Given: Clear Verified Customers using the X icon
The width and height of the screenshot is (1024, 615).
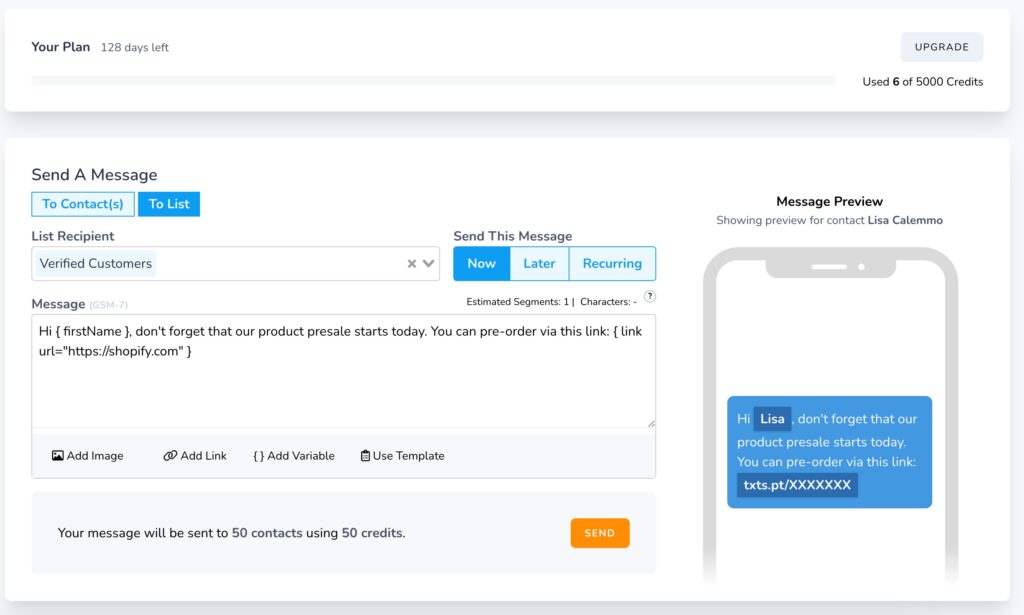Looking at the screenshot, I should point(411,263).
